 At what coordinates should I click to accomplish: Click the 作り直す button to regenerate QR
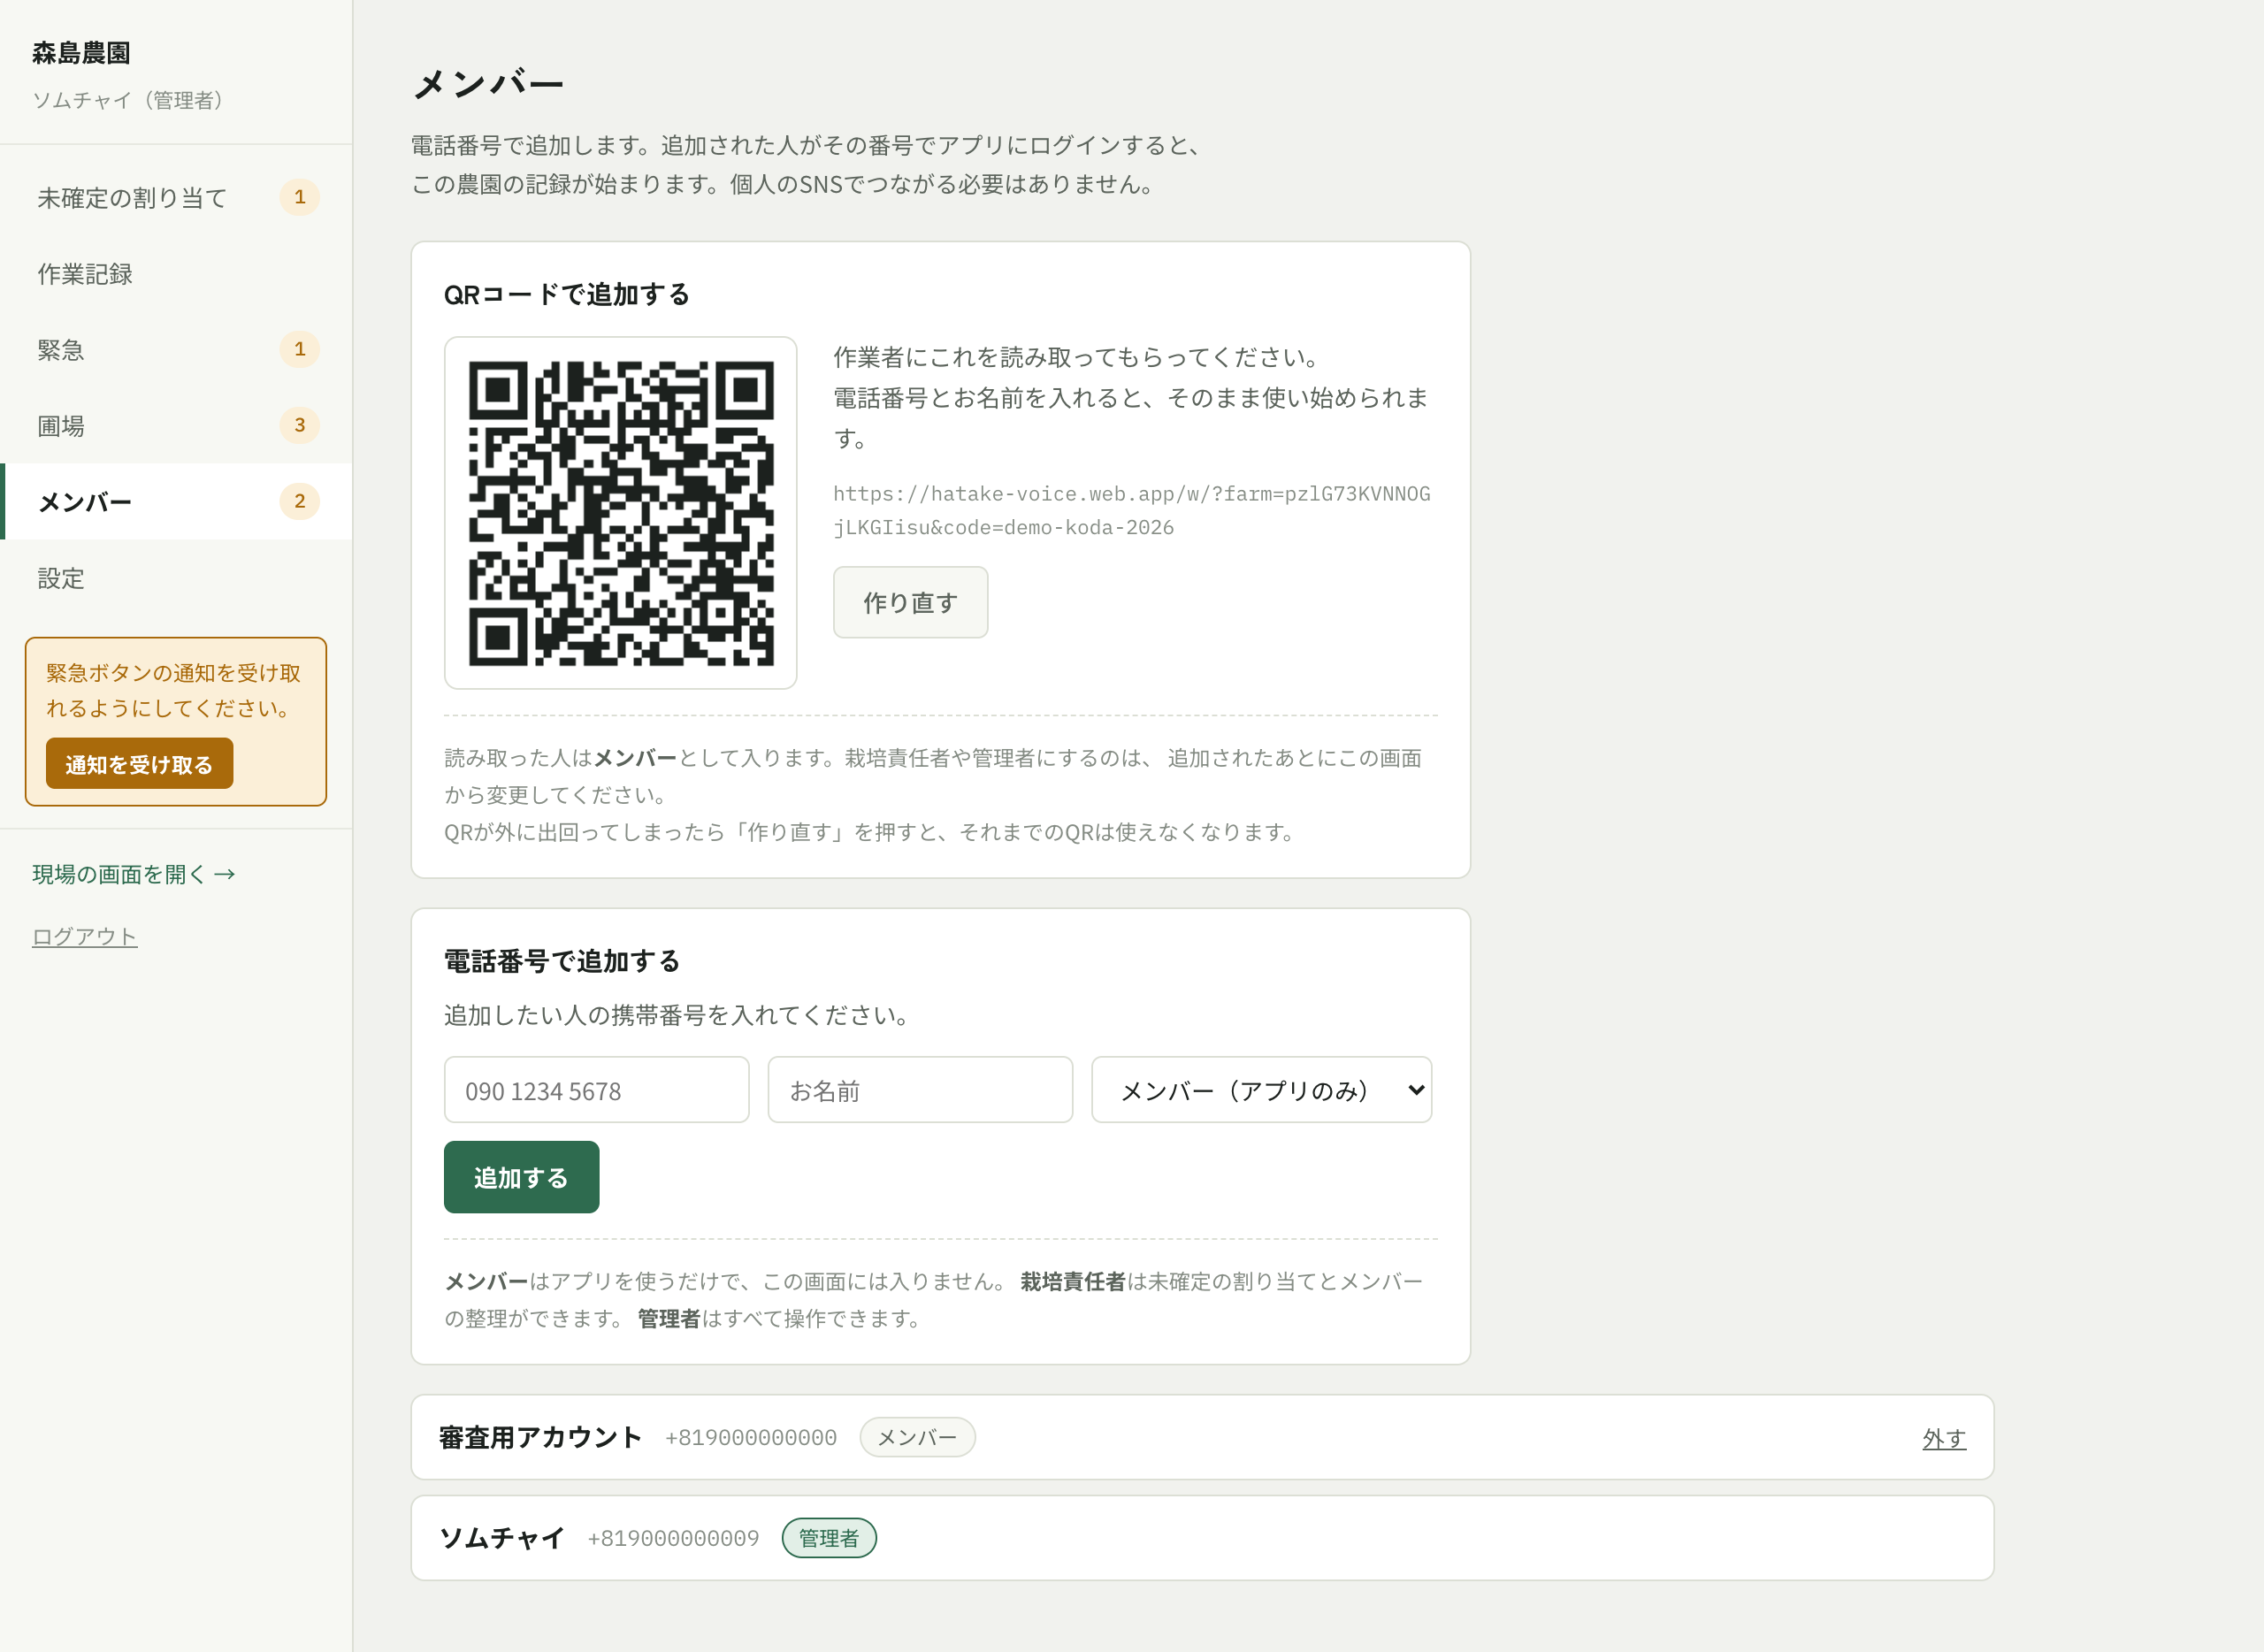[x=910, y=602]
